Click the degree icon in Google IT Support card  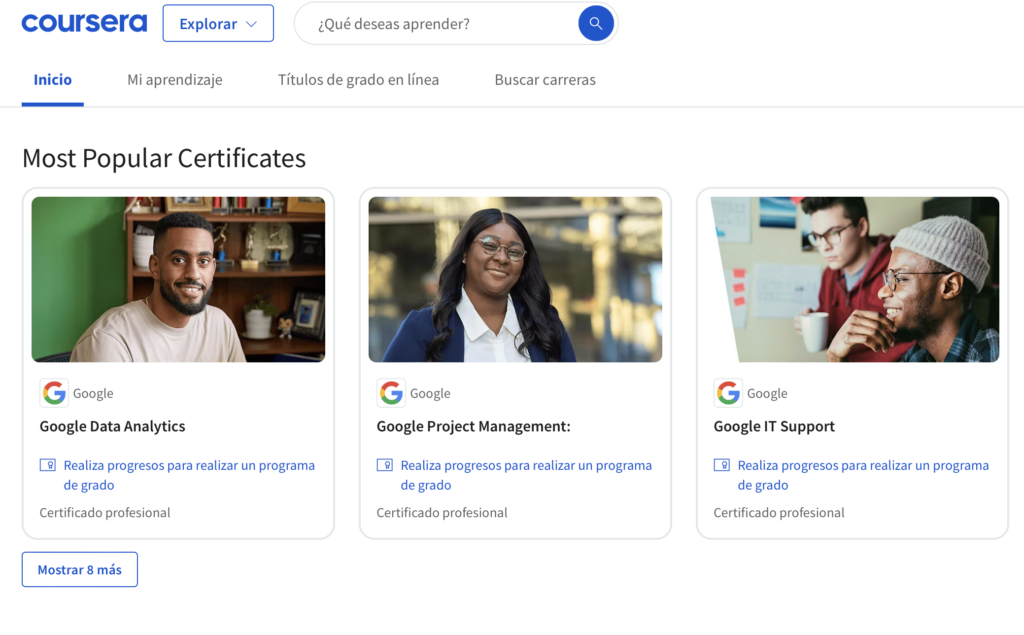(x=722, y=465)
